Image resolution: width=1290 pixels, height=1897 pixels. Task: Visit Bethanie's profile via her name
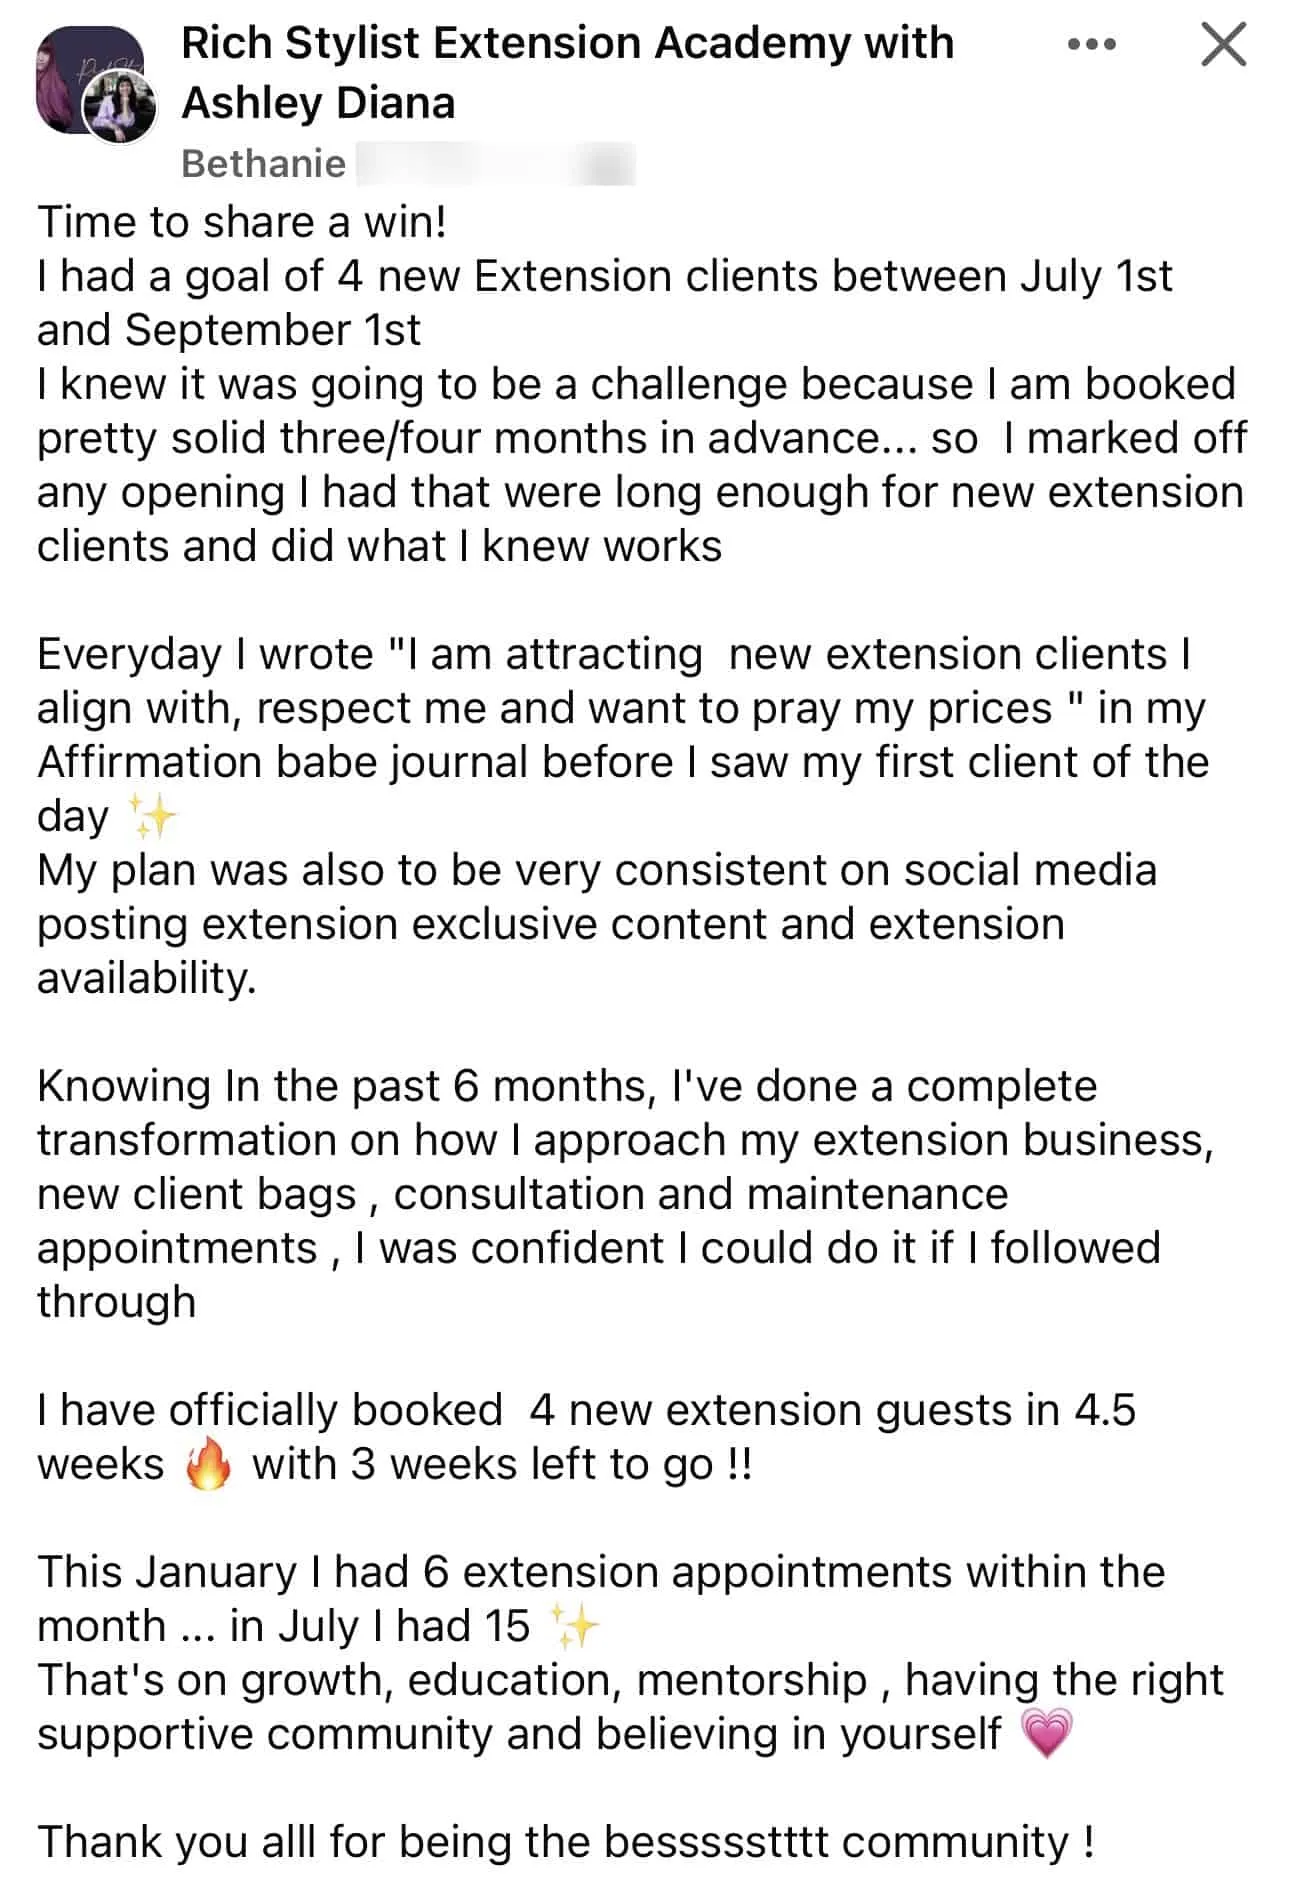point(263,163)
